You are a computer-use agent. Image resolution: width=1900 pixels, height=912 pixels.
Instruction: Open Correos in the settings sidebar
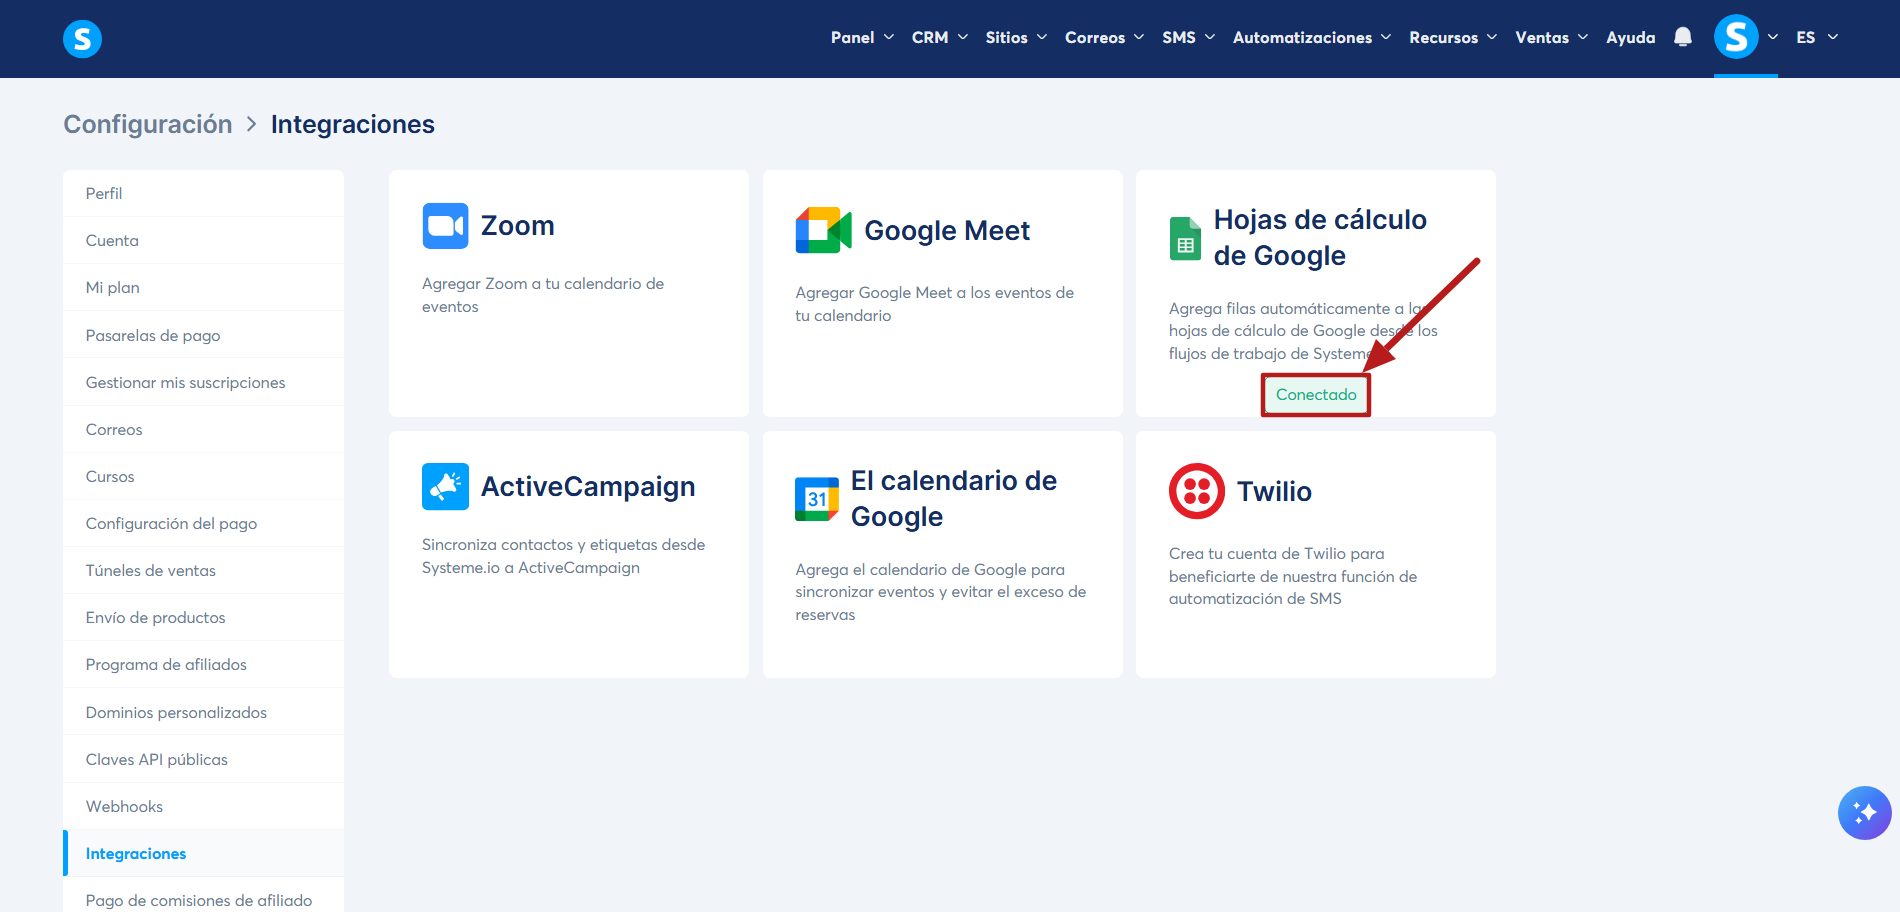tap(203, 429)
